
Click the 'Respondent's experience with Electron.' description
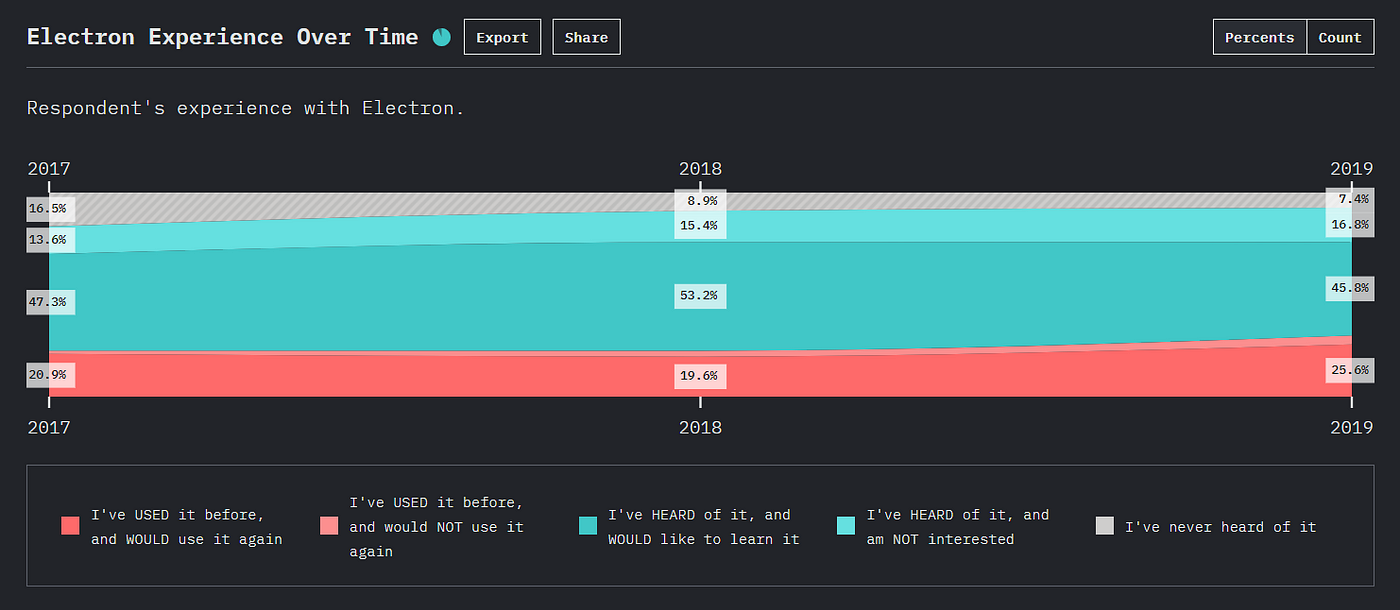point(246,108)
